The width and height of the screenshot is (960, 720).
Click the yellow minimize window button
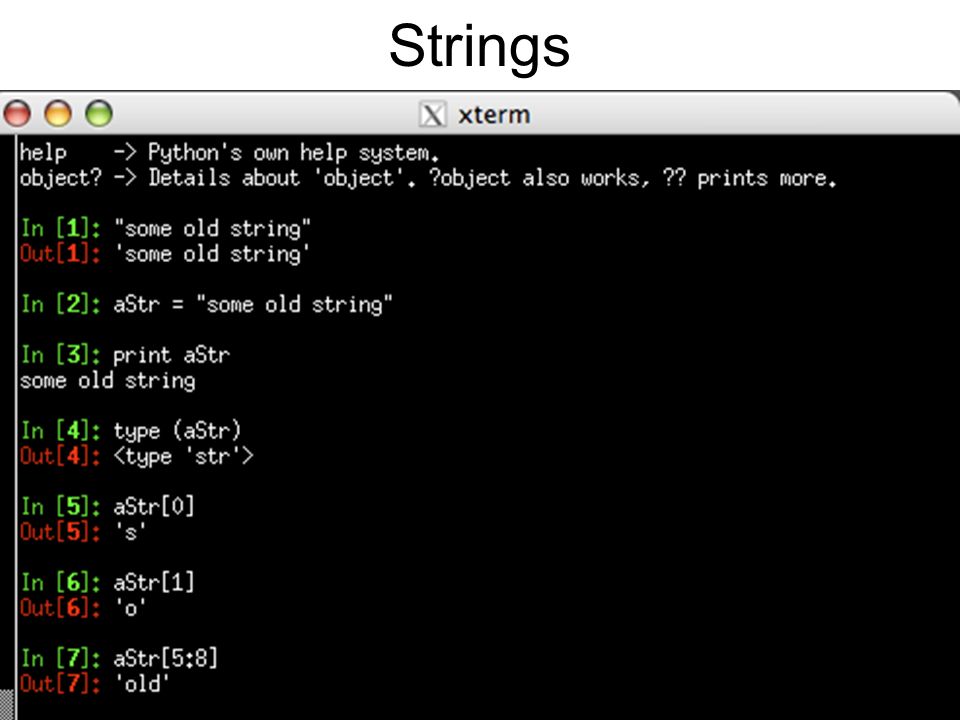(x=58, y=114)
